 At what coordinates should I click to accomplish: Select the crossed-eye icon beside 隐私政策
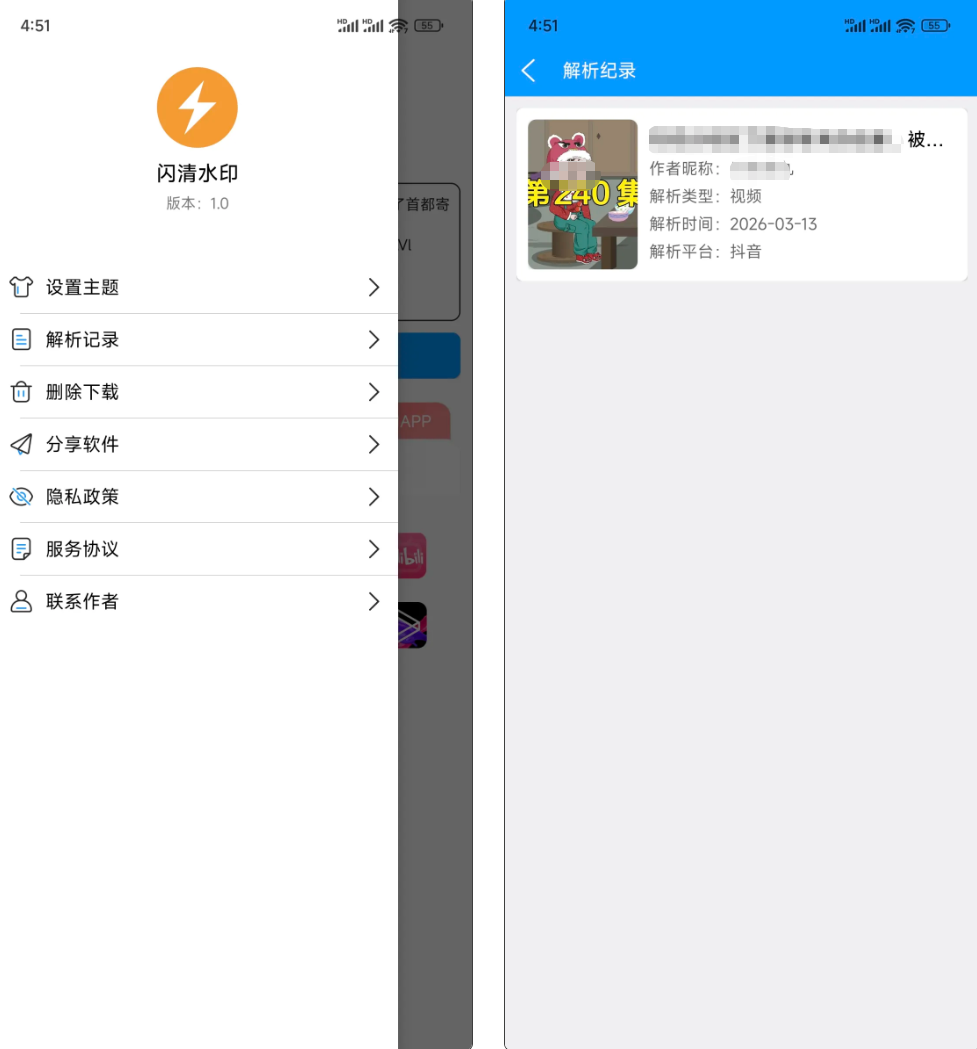pos(22,497)
